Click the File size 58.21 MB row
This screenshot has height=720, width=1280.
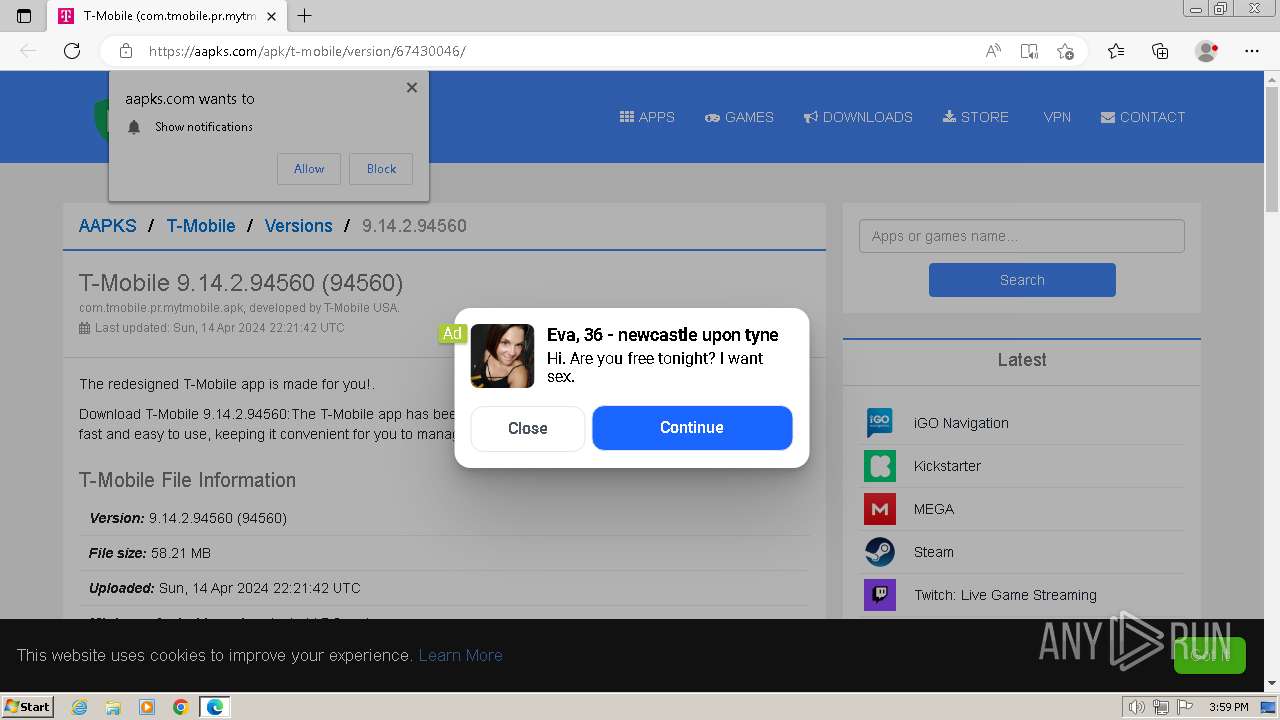(x=444, y=553)
